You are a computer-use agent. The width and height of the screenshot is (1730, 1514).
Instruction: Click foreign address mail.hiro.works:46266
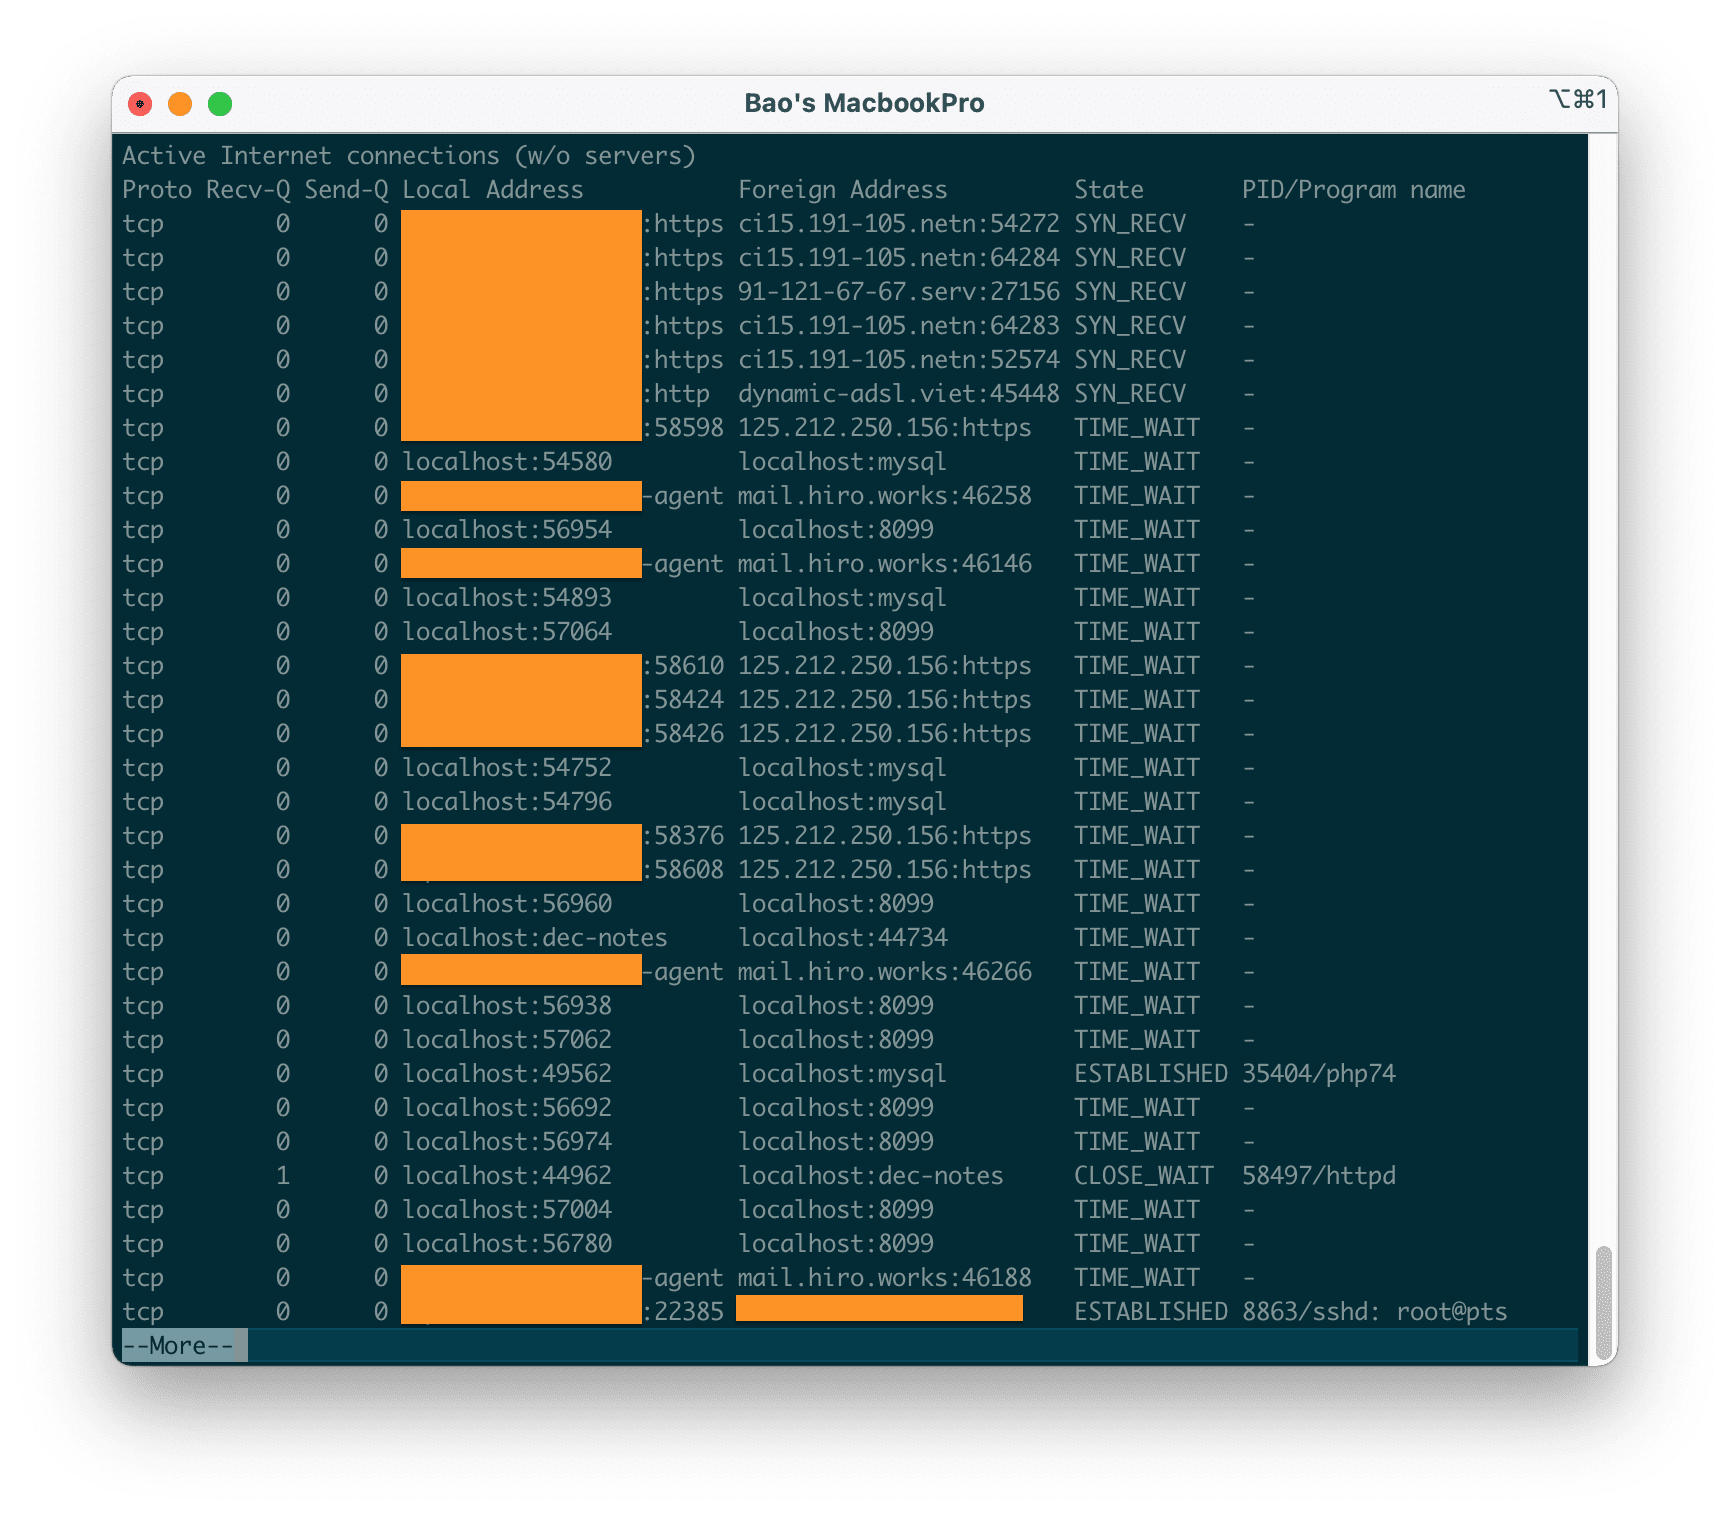coord(885,972)
